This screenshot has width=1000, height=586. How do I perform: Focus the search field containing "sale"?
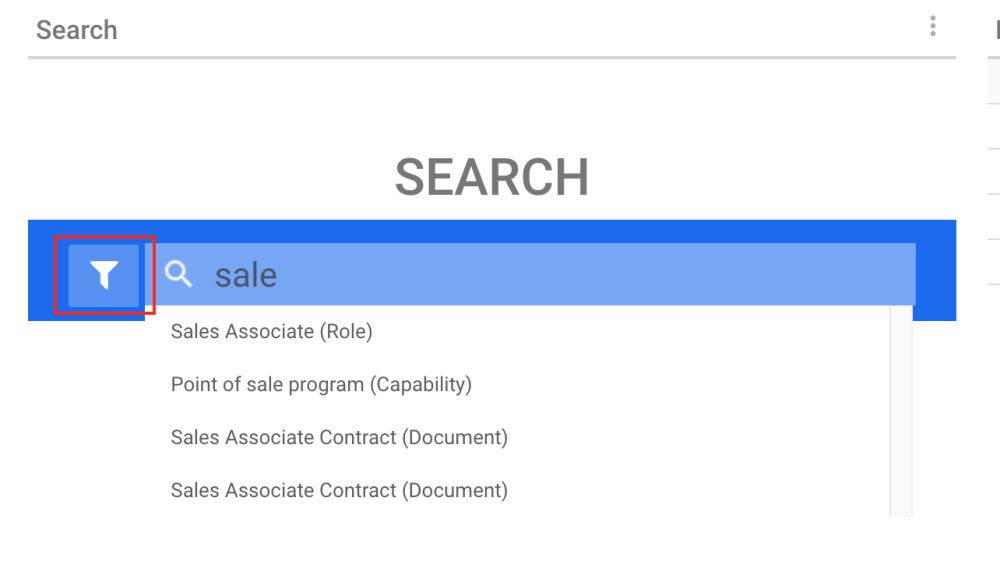click(x=500, y=274)
